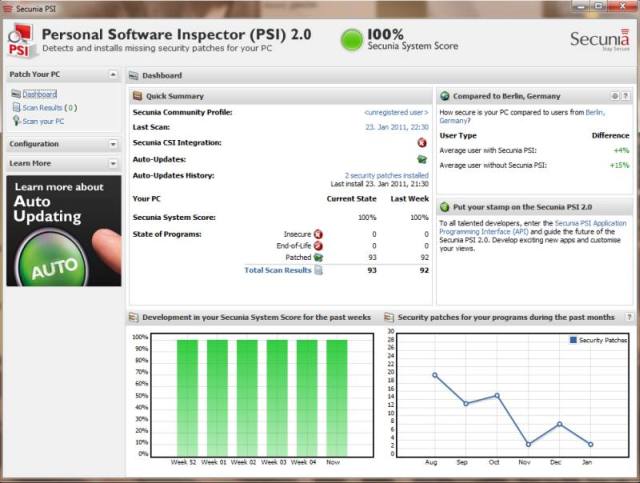Open help icon in Security patches chart header
The image size is (640, 483).
[x=629, y=317]
